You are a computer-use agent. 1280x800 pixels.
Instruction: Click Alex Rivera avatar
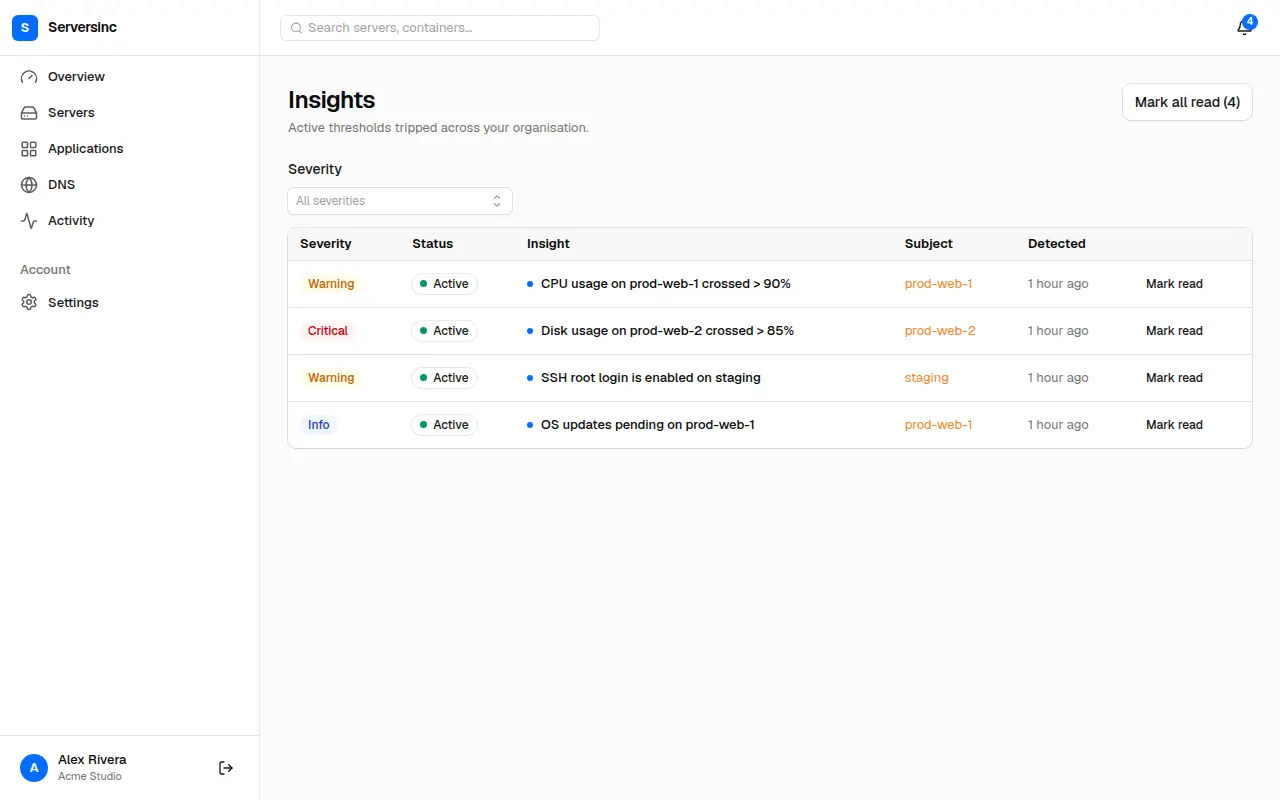[x=34, y=768]
